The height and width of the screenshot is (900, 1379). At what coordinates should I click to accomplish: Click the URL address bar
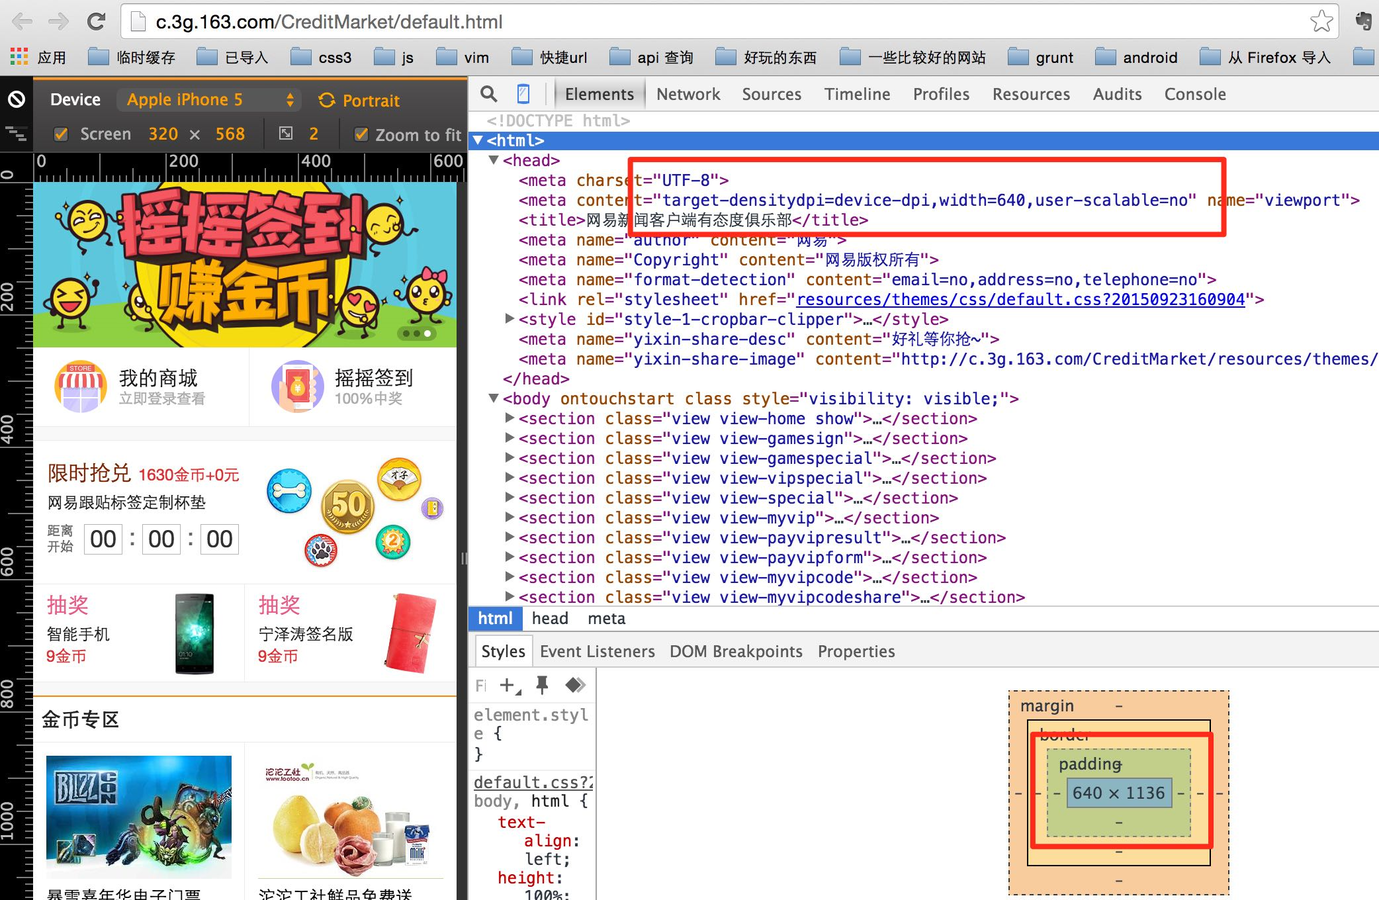coord(730,21)
